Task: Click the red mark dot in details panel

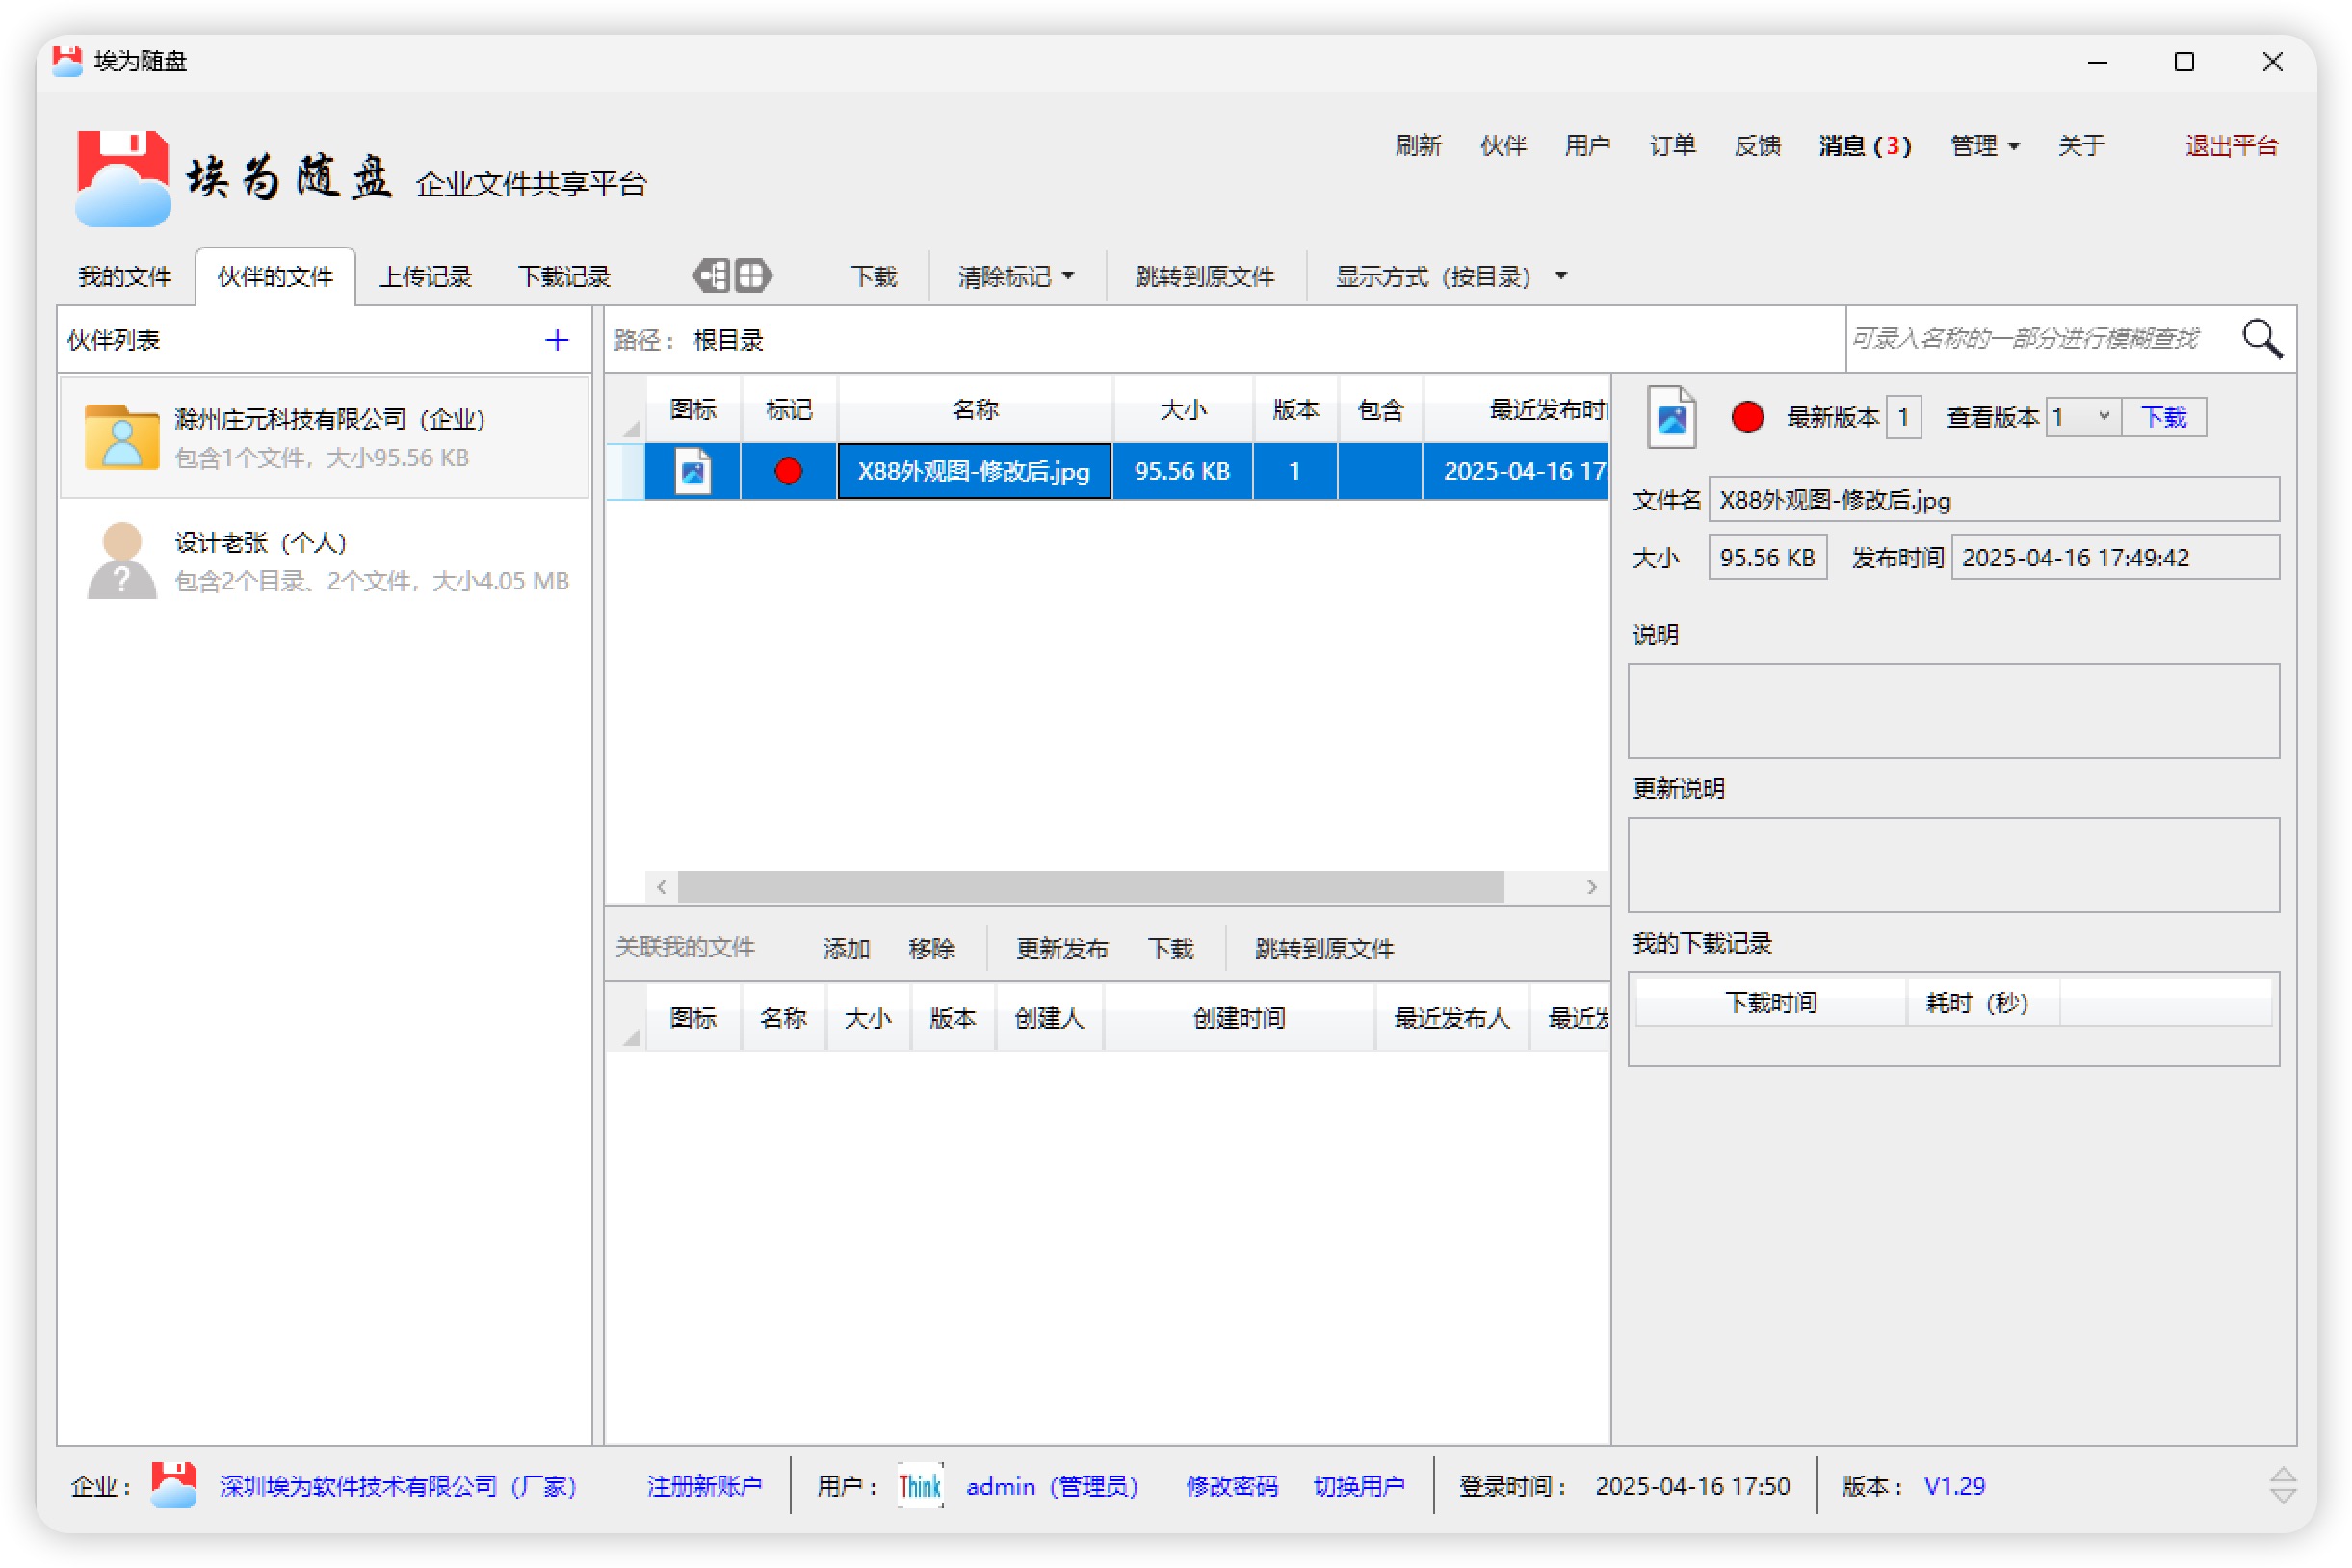Action: tap(1747, 417)
